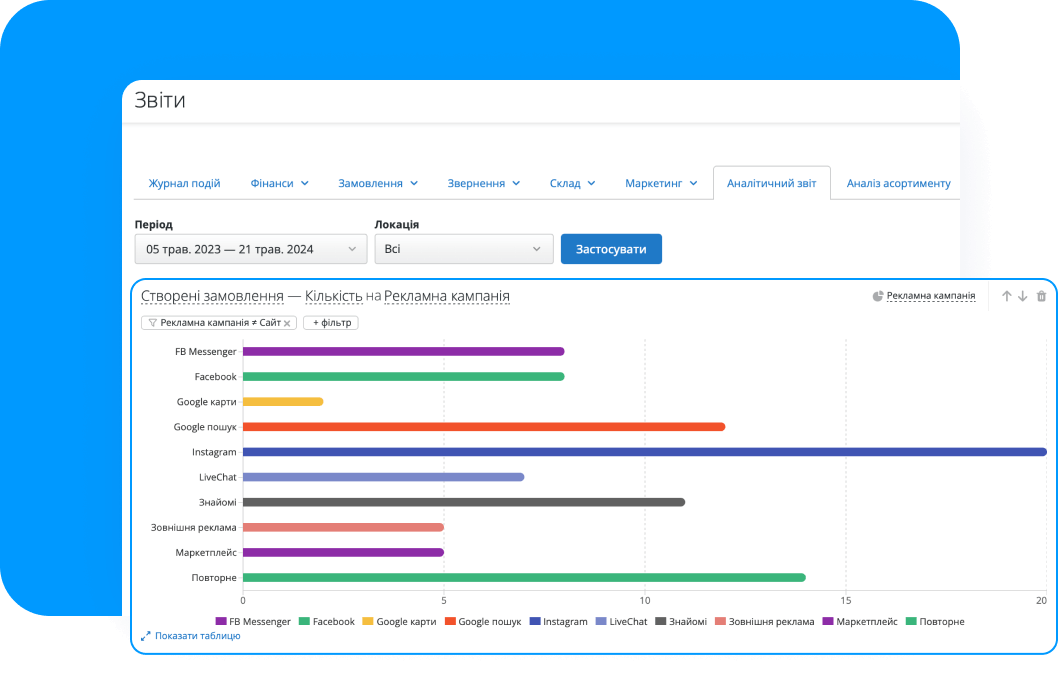Expand the Замовлення tab menu
The height and width of the screenshot is (688, 1058).
pyautogui.click(x=377, y=183)
